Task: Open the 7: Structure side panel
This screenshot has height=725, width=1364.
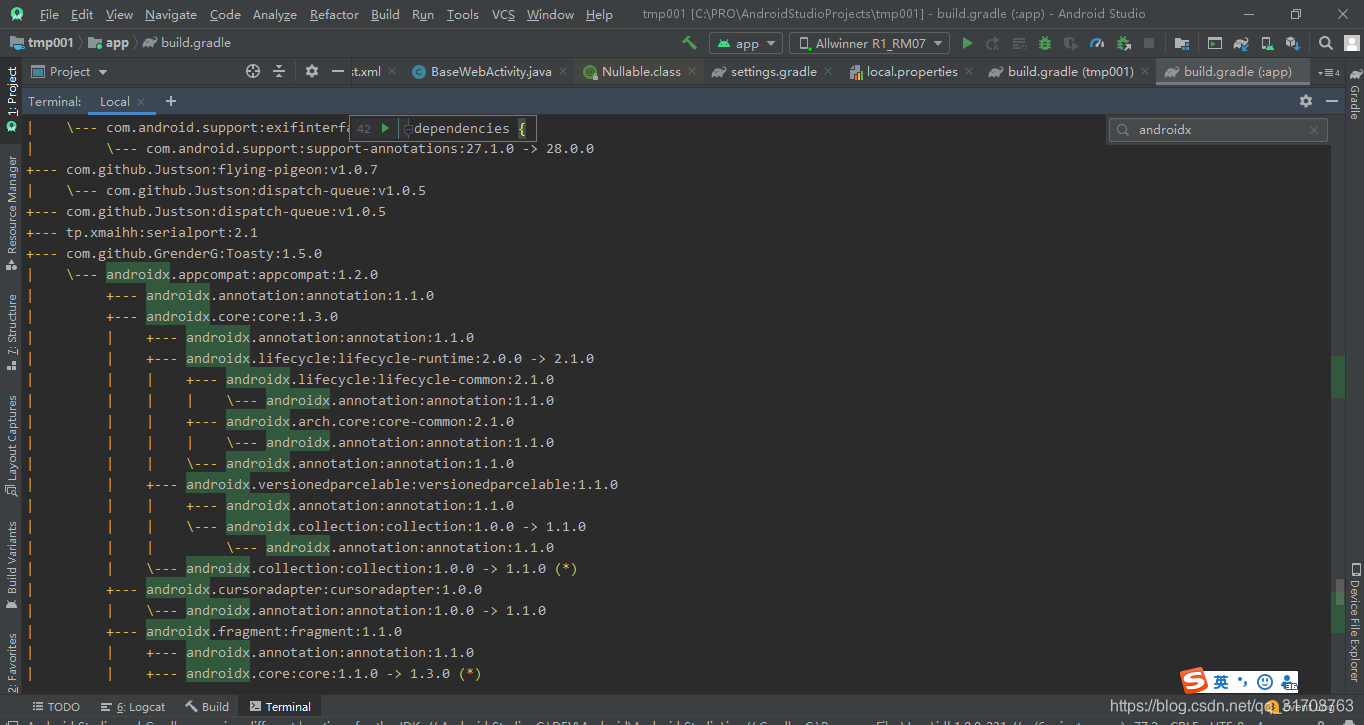Action: [12, 331]
